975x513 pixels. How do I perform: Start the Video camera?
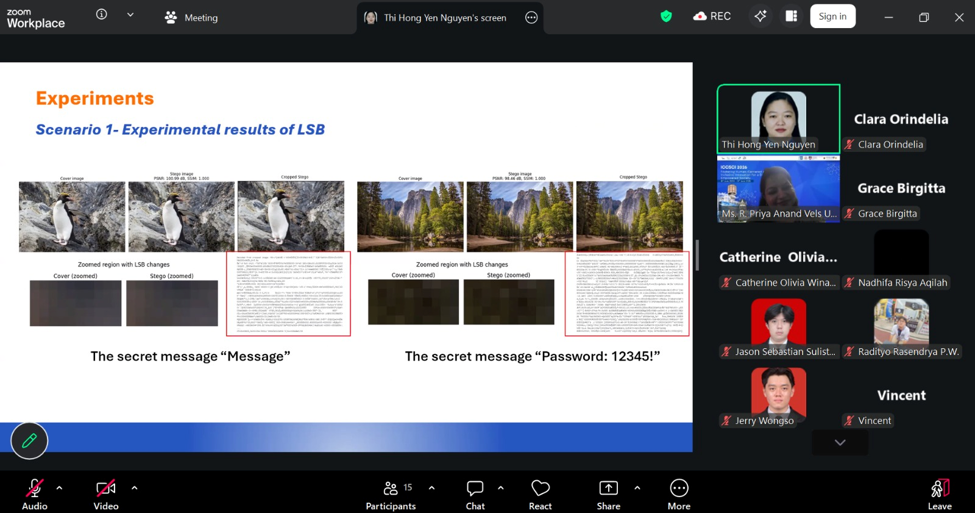(106, 495)
